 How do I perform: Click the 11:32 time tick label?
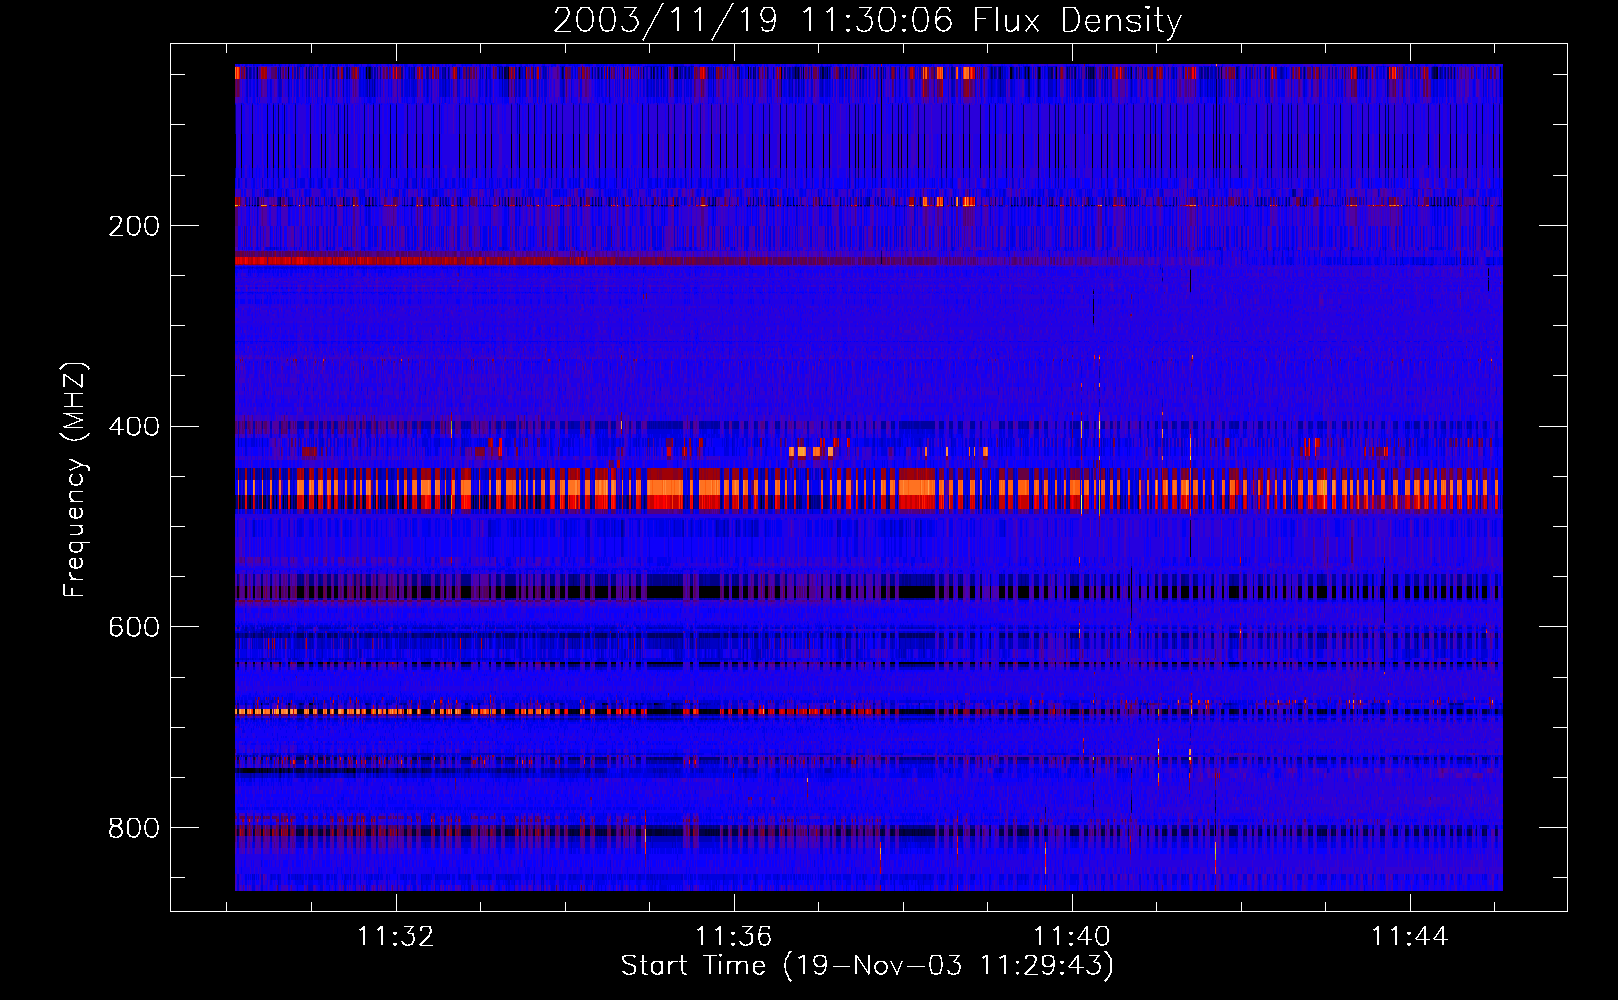[x=396, y=937]
